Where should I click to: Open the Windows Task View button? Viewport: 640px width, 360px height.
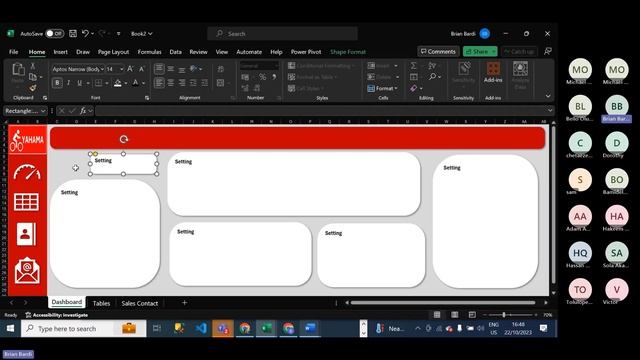click(x=157, y=328)
